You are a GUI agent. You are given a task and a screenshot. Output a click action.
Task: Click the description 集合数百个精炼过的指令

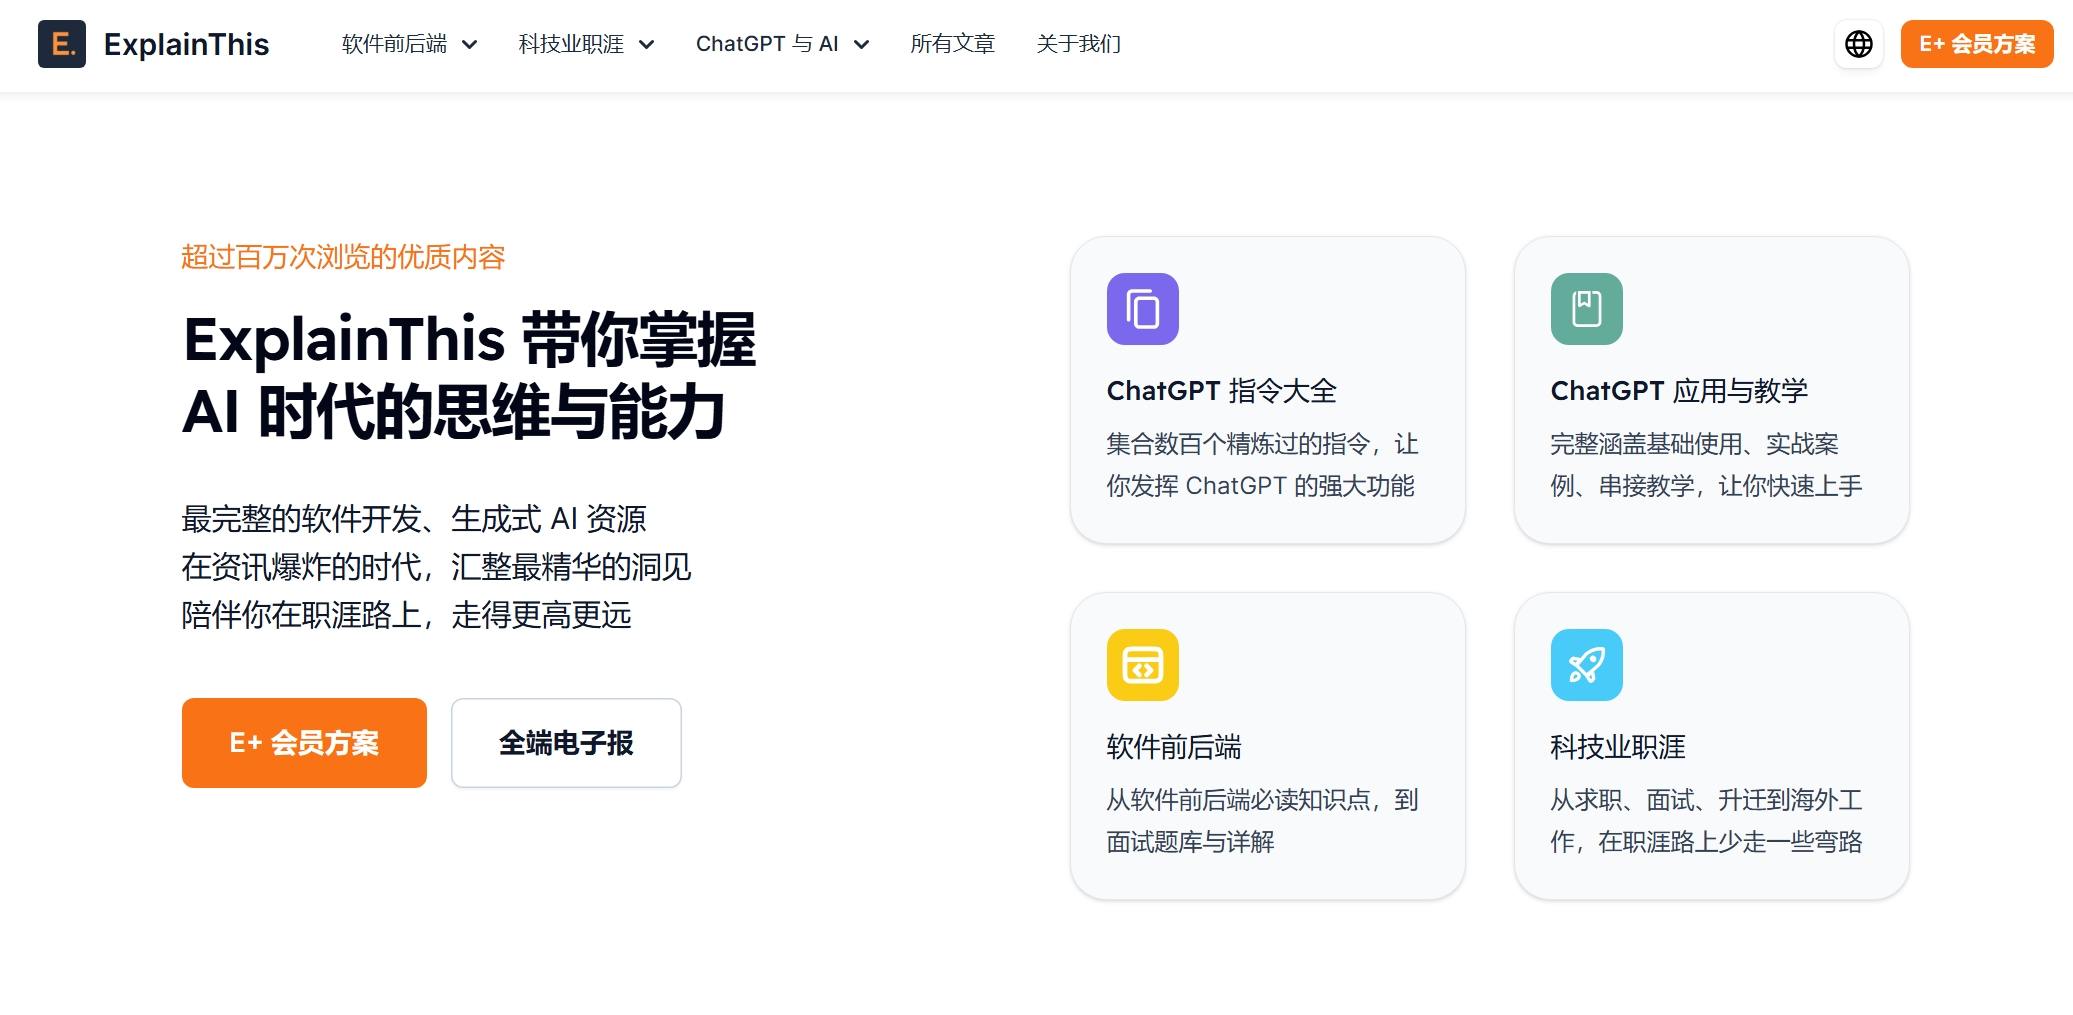[1262, 465]
